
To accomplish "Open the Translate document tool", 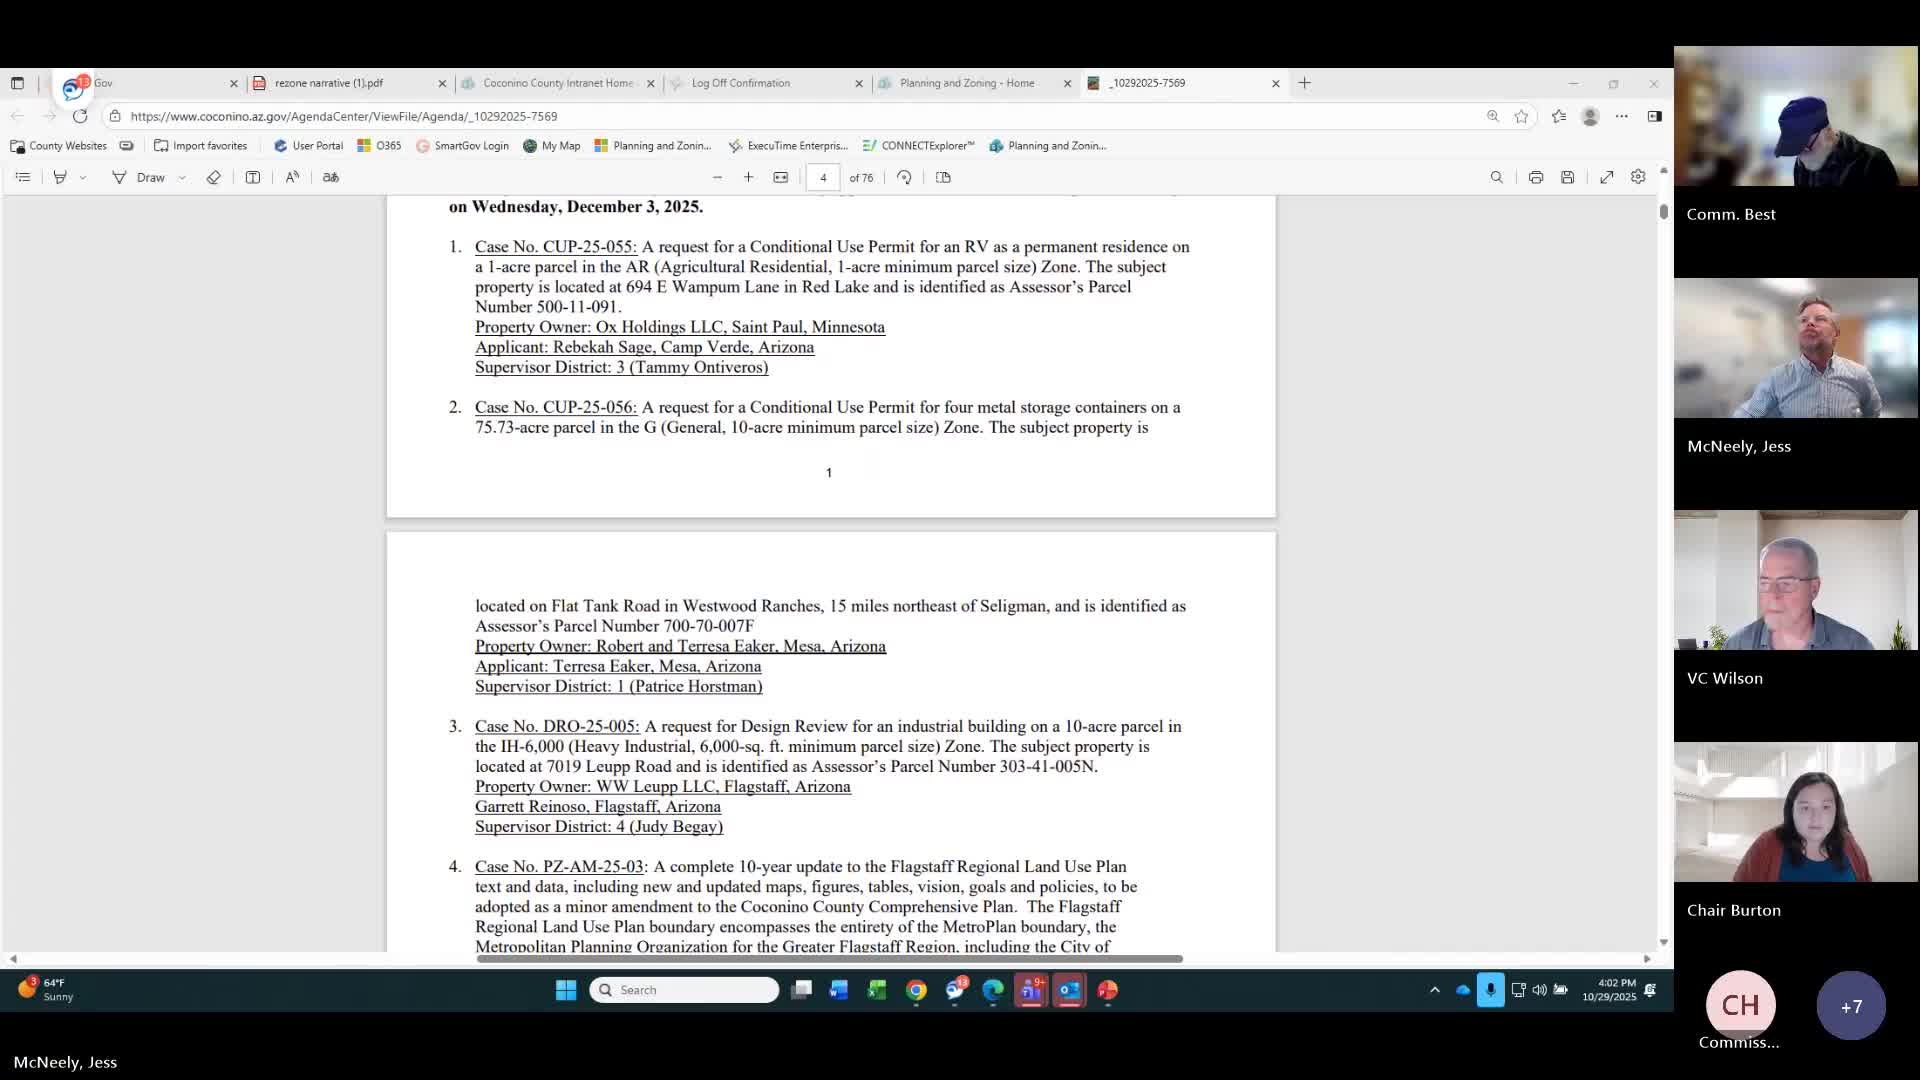I will tap(331, 177).
